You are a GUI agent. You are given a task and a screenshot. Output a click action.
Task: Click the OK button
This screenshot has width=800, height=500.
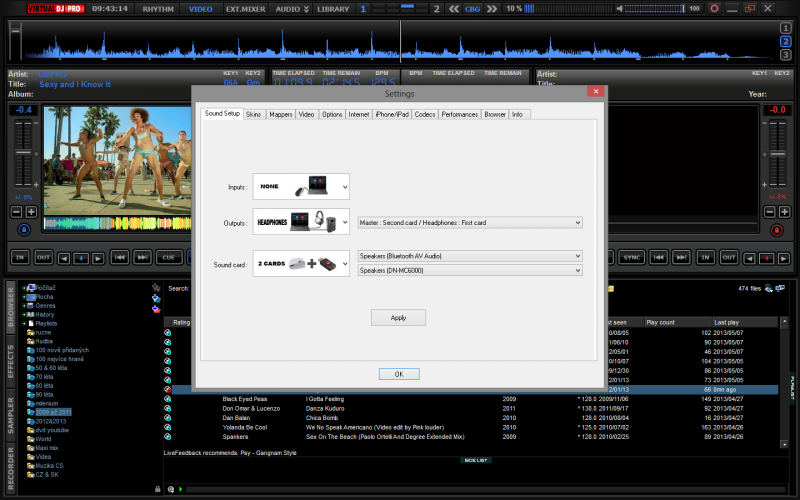[x=398, y=374]
